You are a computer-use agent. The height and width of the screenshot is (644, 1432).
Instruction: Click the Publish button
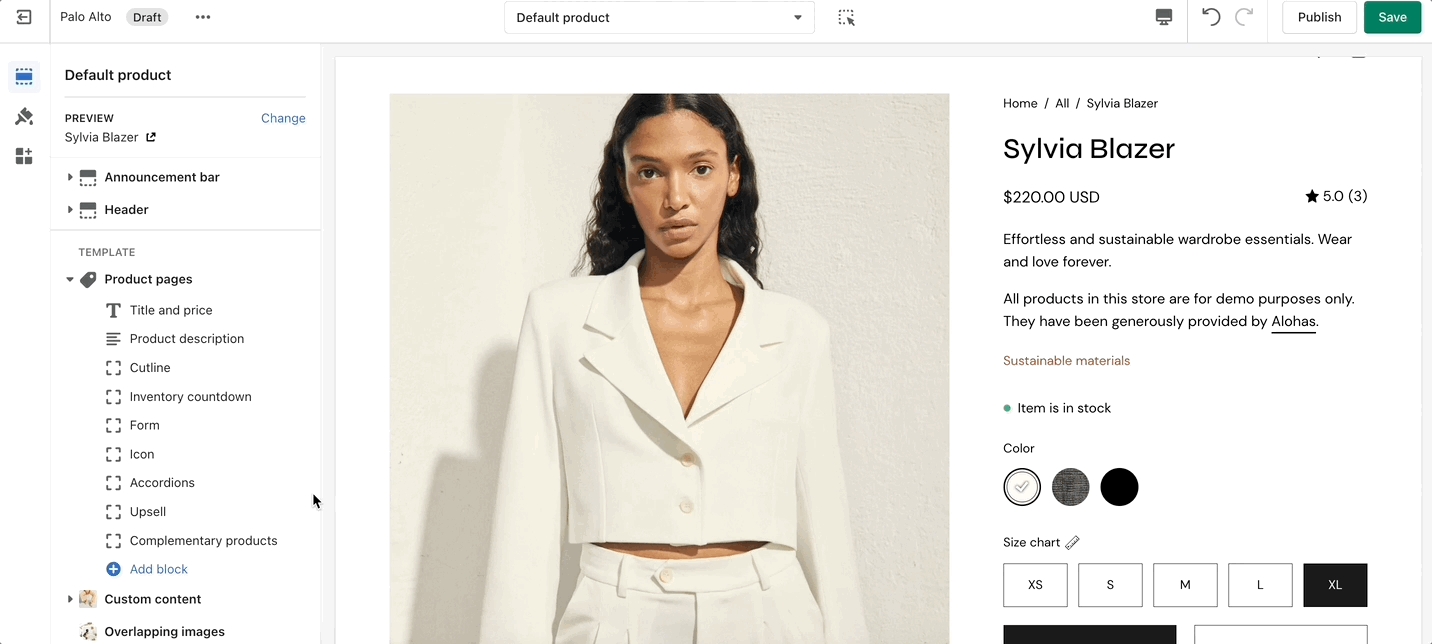point(1319,17)
